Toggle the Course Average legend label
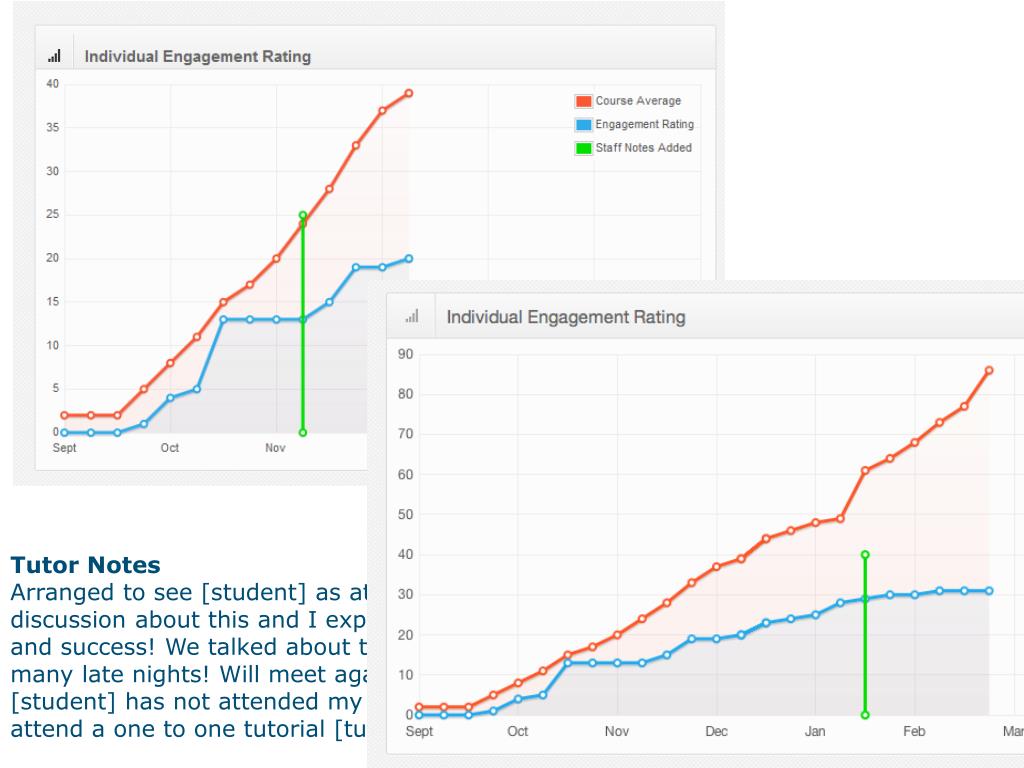1024x768 pixels. coord(638,101)
